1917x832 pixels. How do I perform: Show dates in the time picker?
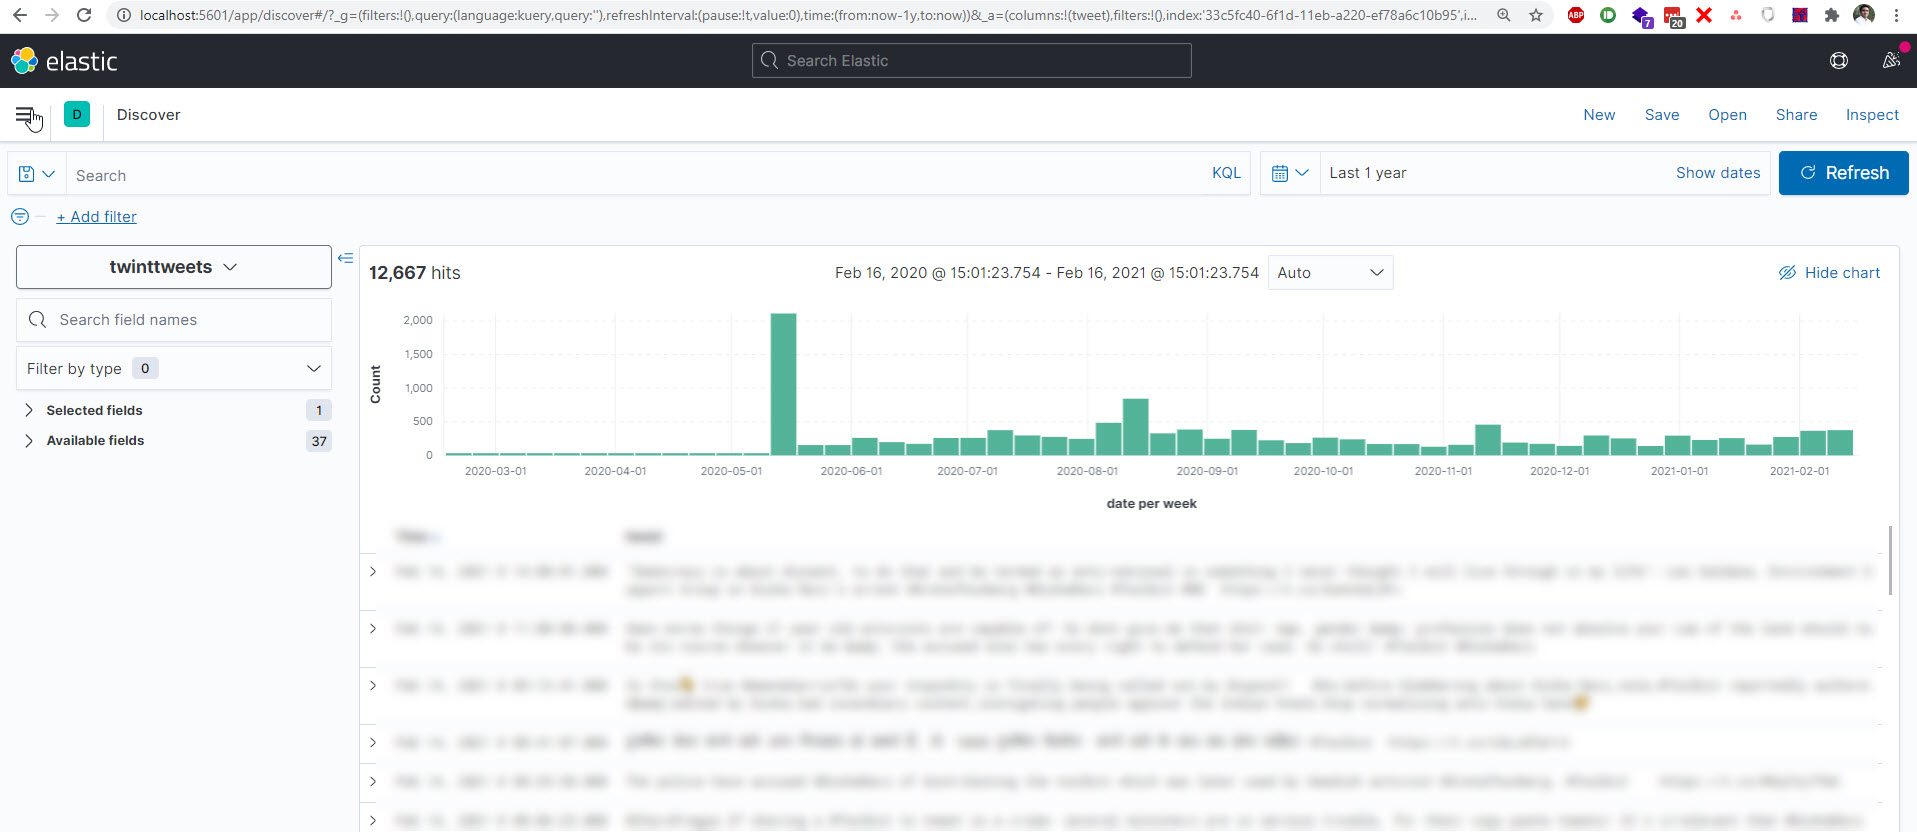coord(1718,173)
